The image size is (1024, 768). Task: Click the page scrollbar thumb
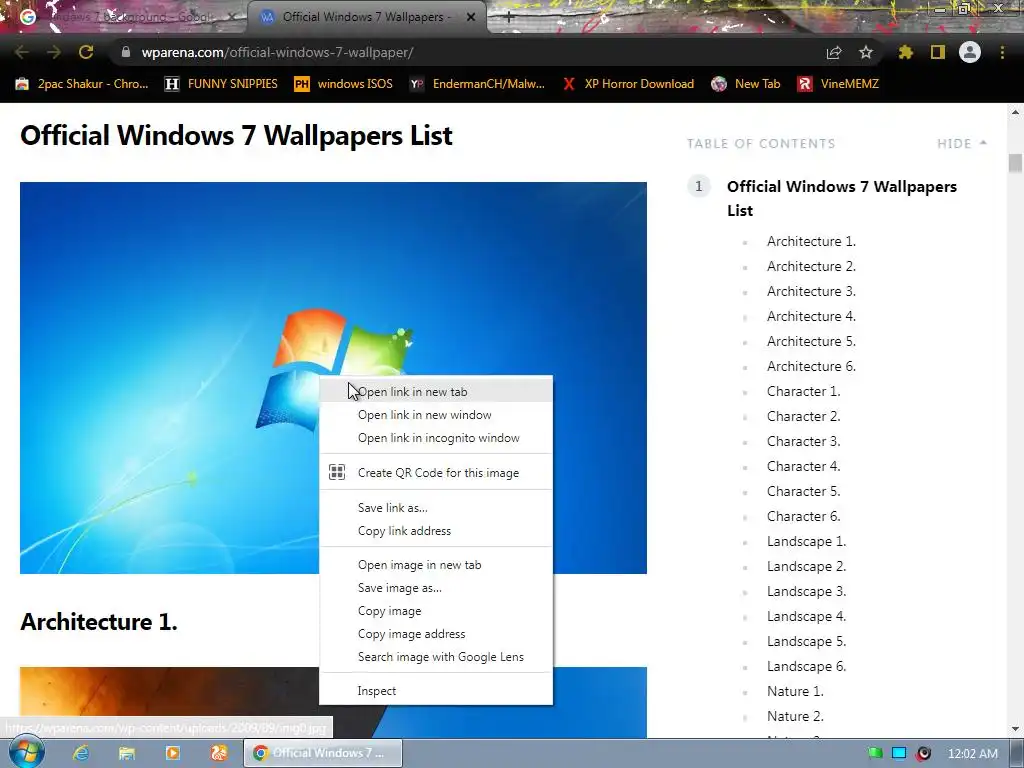pyautogui.click(x=1015, y=163)
